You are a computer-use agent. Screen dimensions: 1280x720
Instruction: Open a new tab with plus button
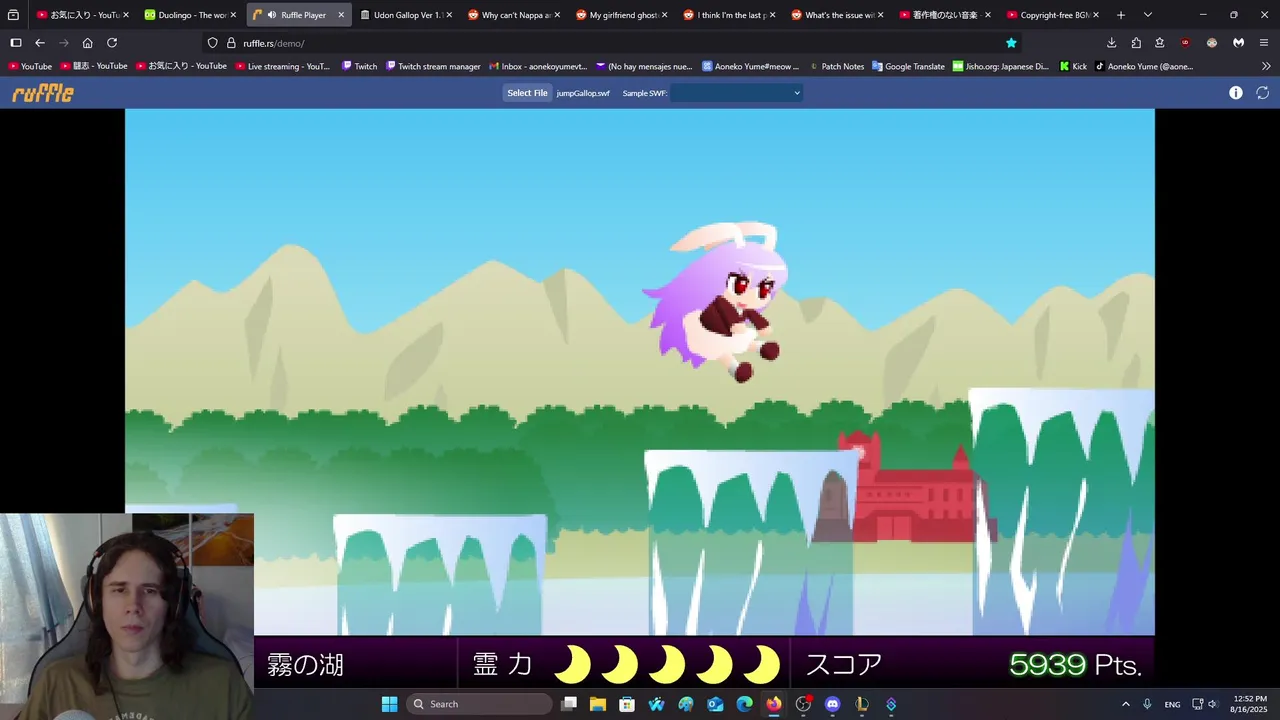(1121, 15)
